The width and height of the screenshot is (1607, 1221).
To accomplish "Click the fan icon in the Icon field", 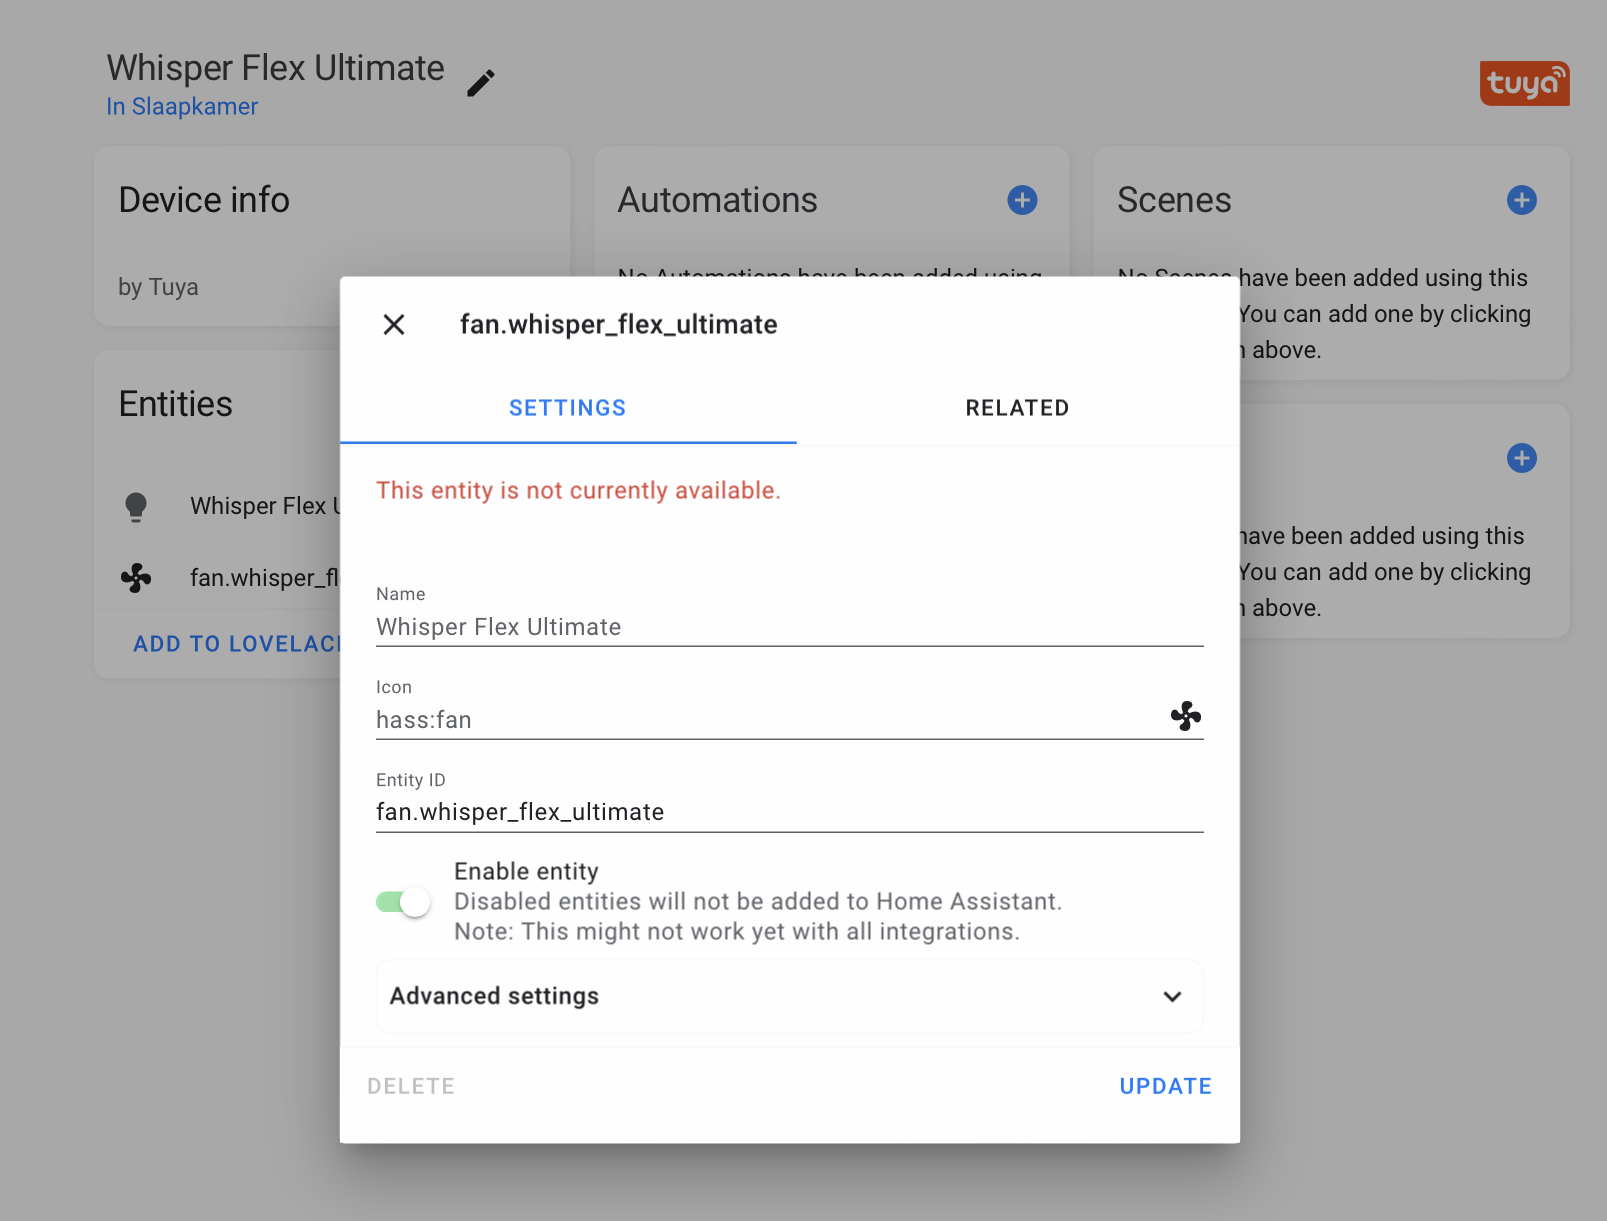I will (1186, 716).
